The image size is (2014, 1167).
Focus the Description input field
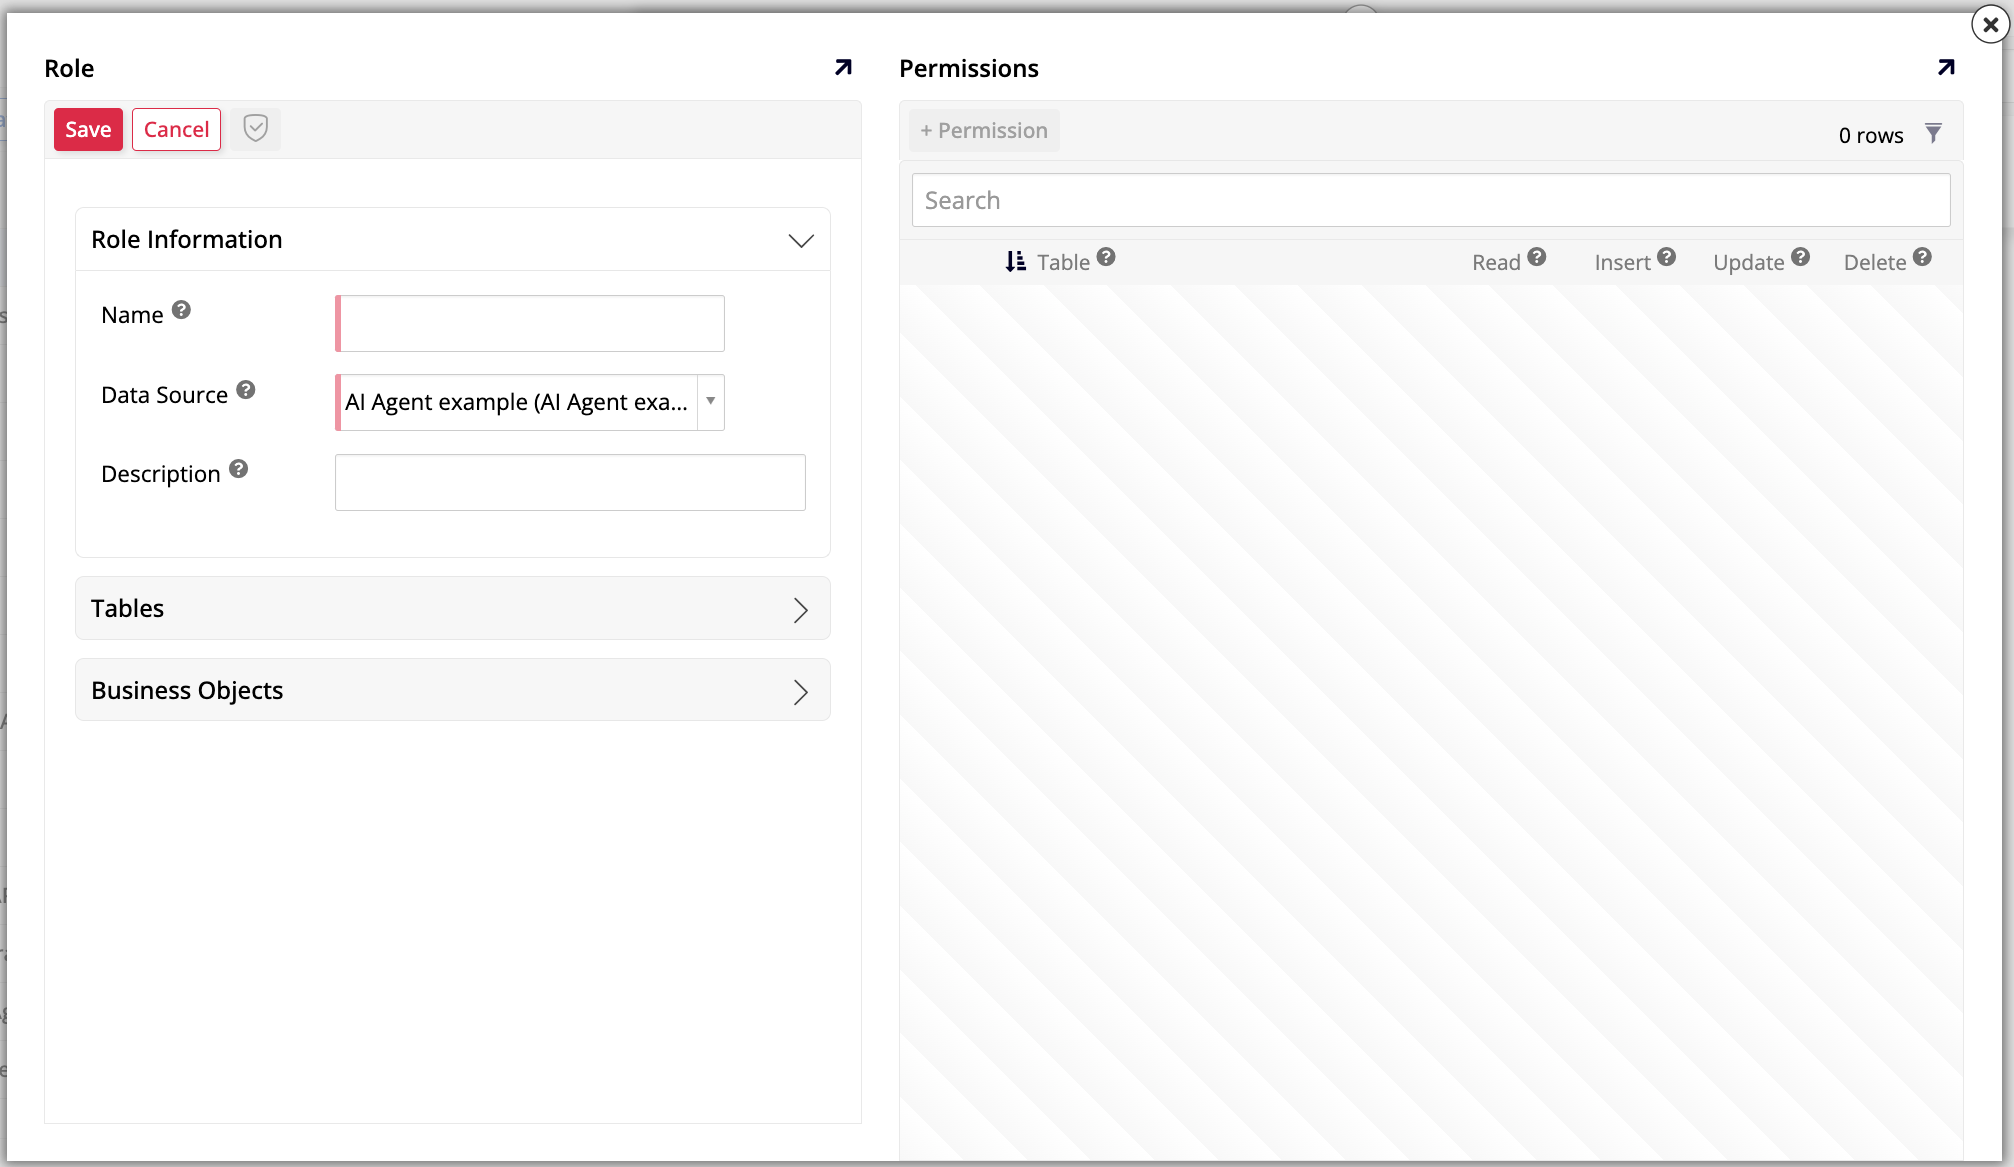(x=570, y=482)
